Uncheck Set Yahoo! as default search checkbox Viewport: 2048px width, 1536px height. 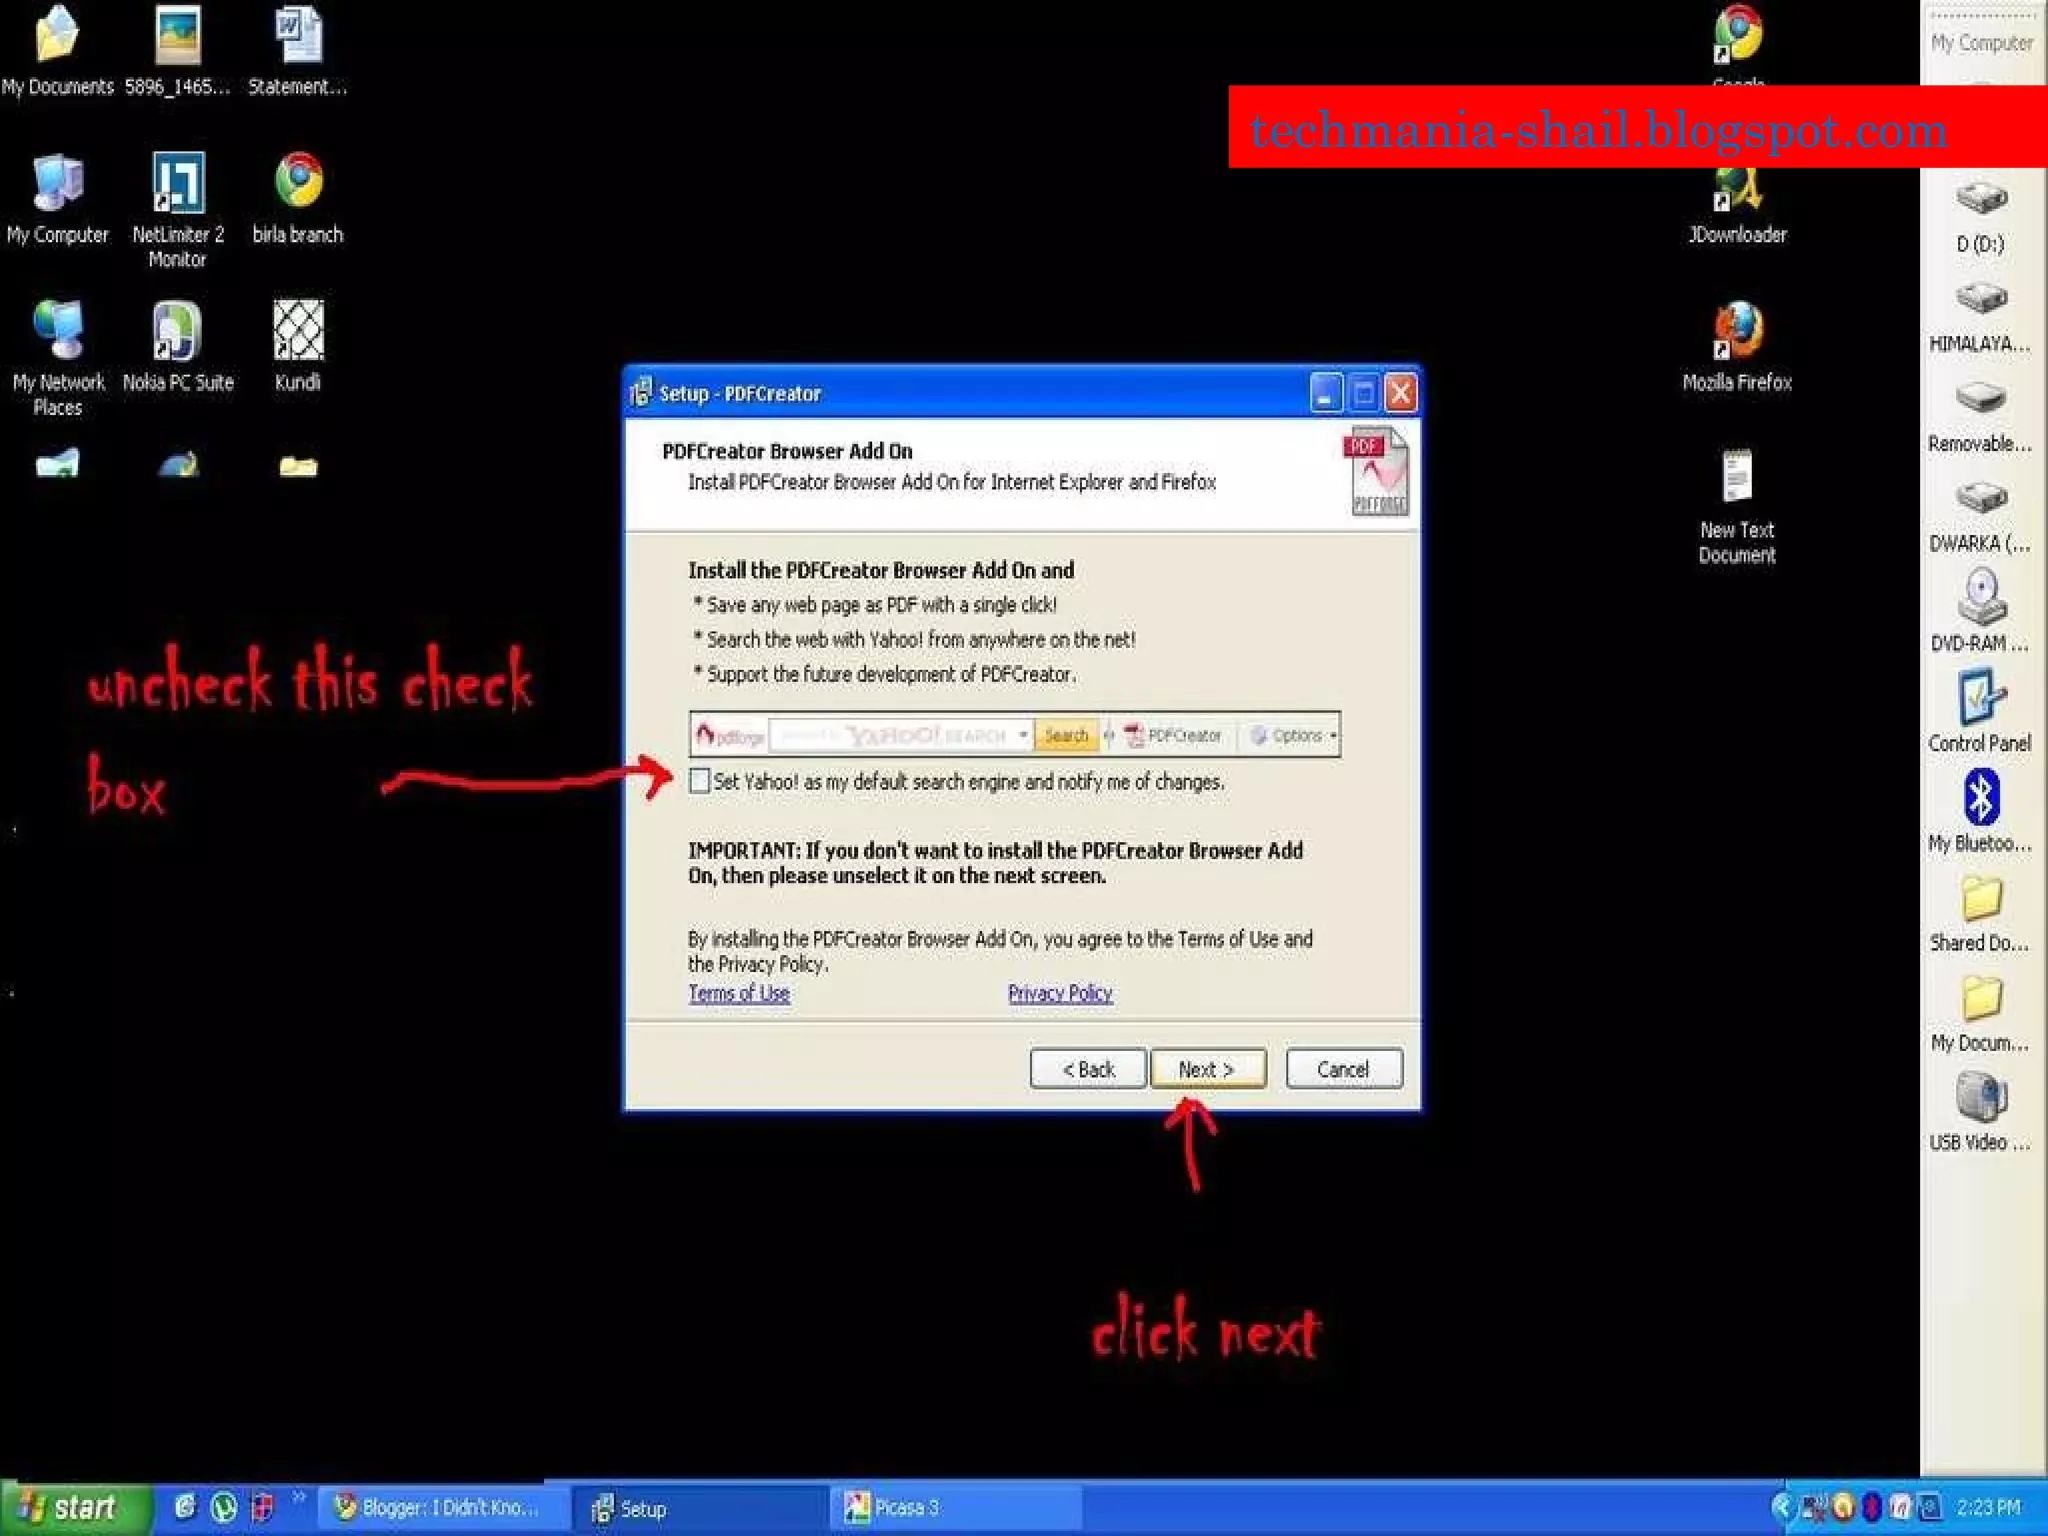click(x=700, y=781)
